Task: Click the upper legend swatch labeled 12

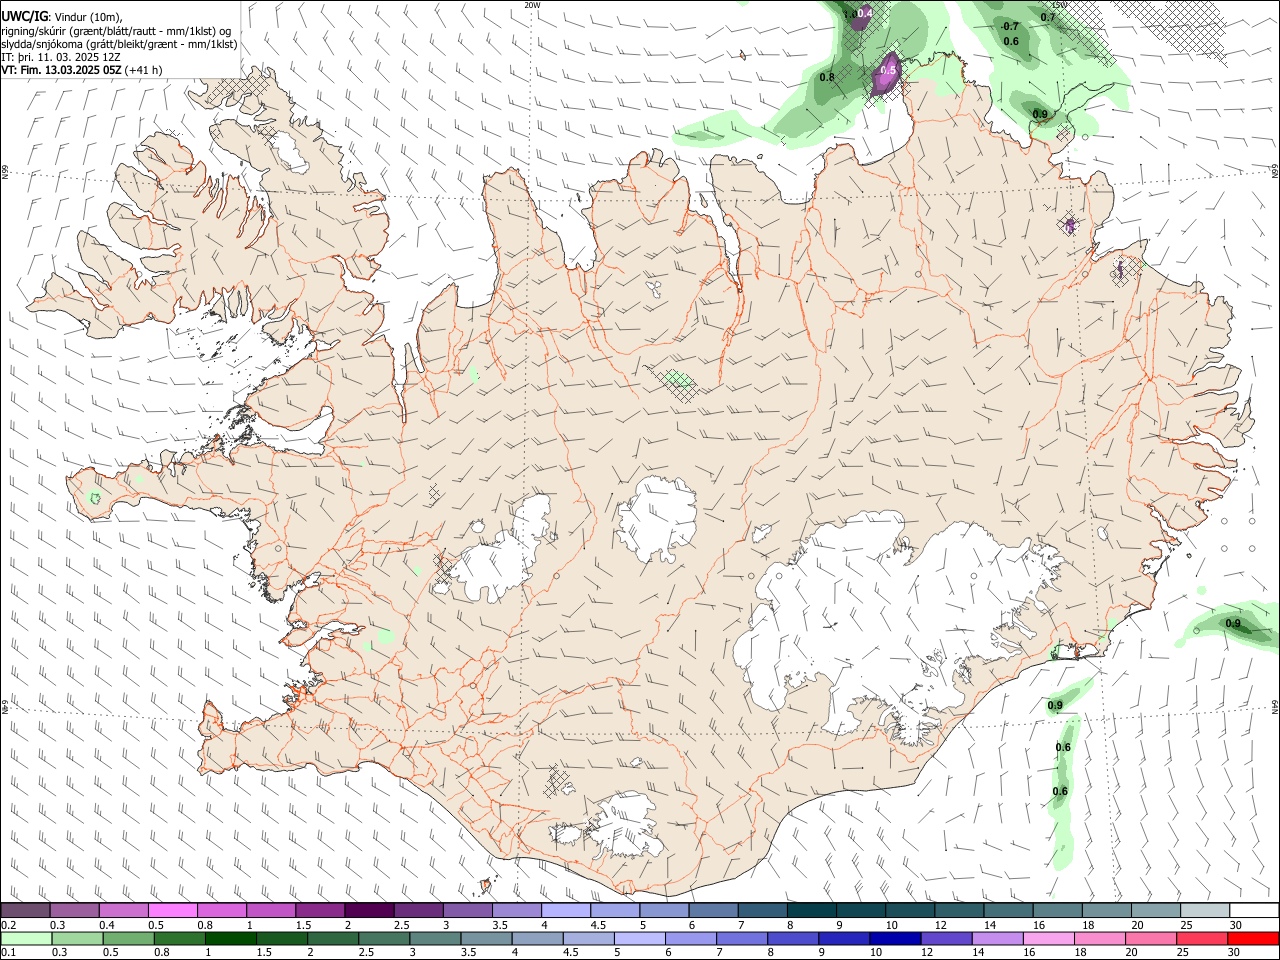Action: (x=959, y=911)
